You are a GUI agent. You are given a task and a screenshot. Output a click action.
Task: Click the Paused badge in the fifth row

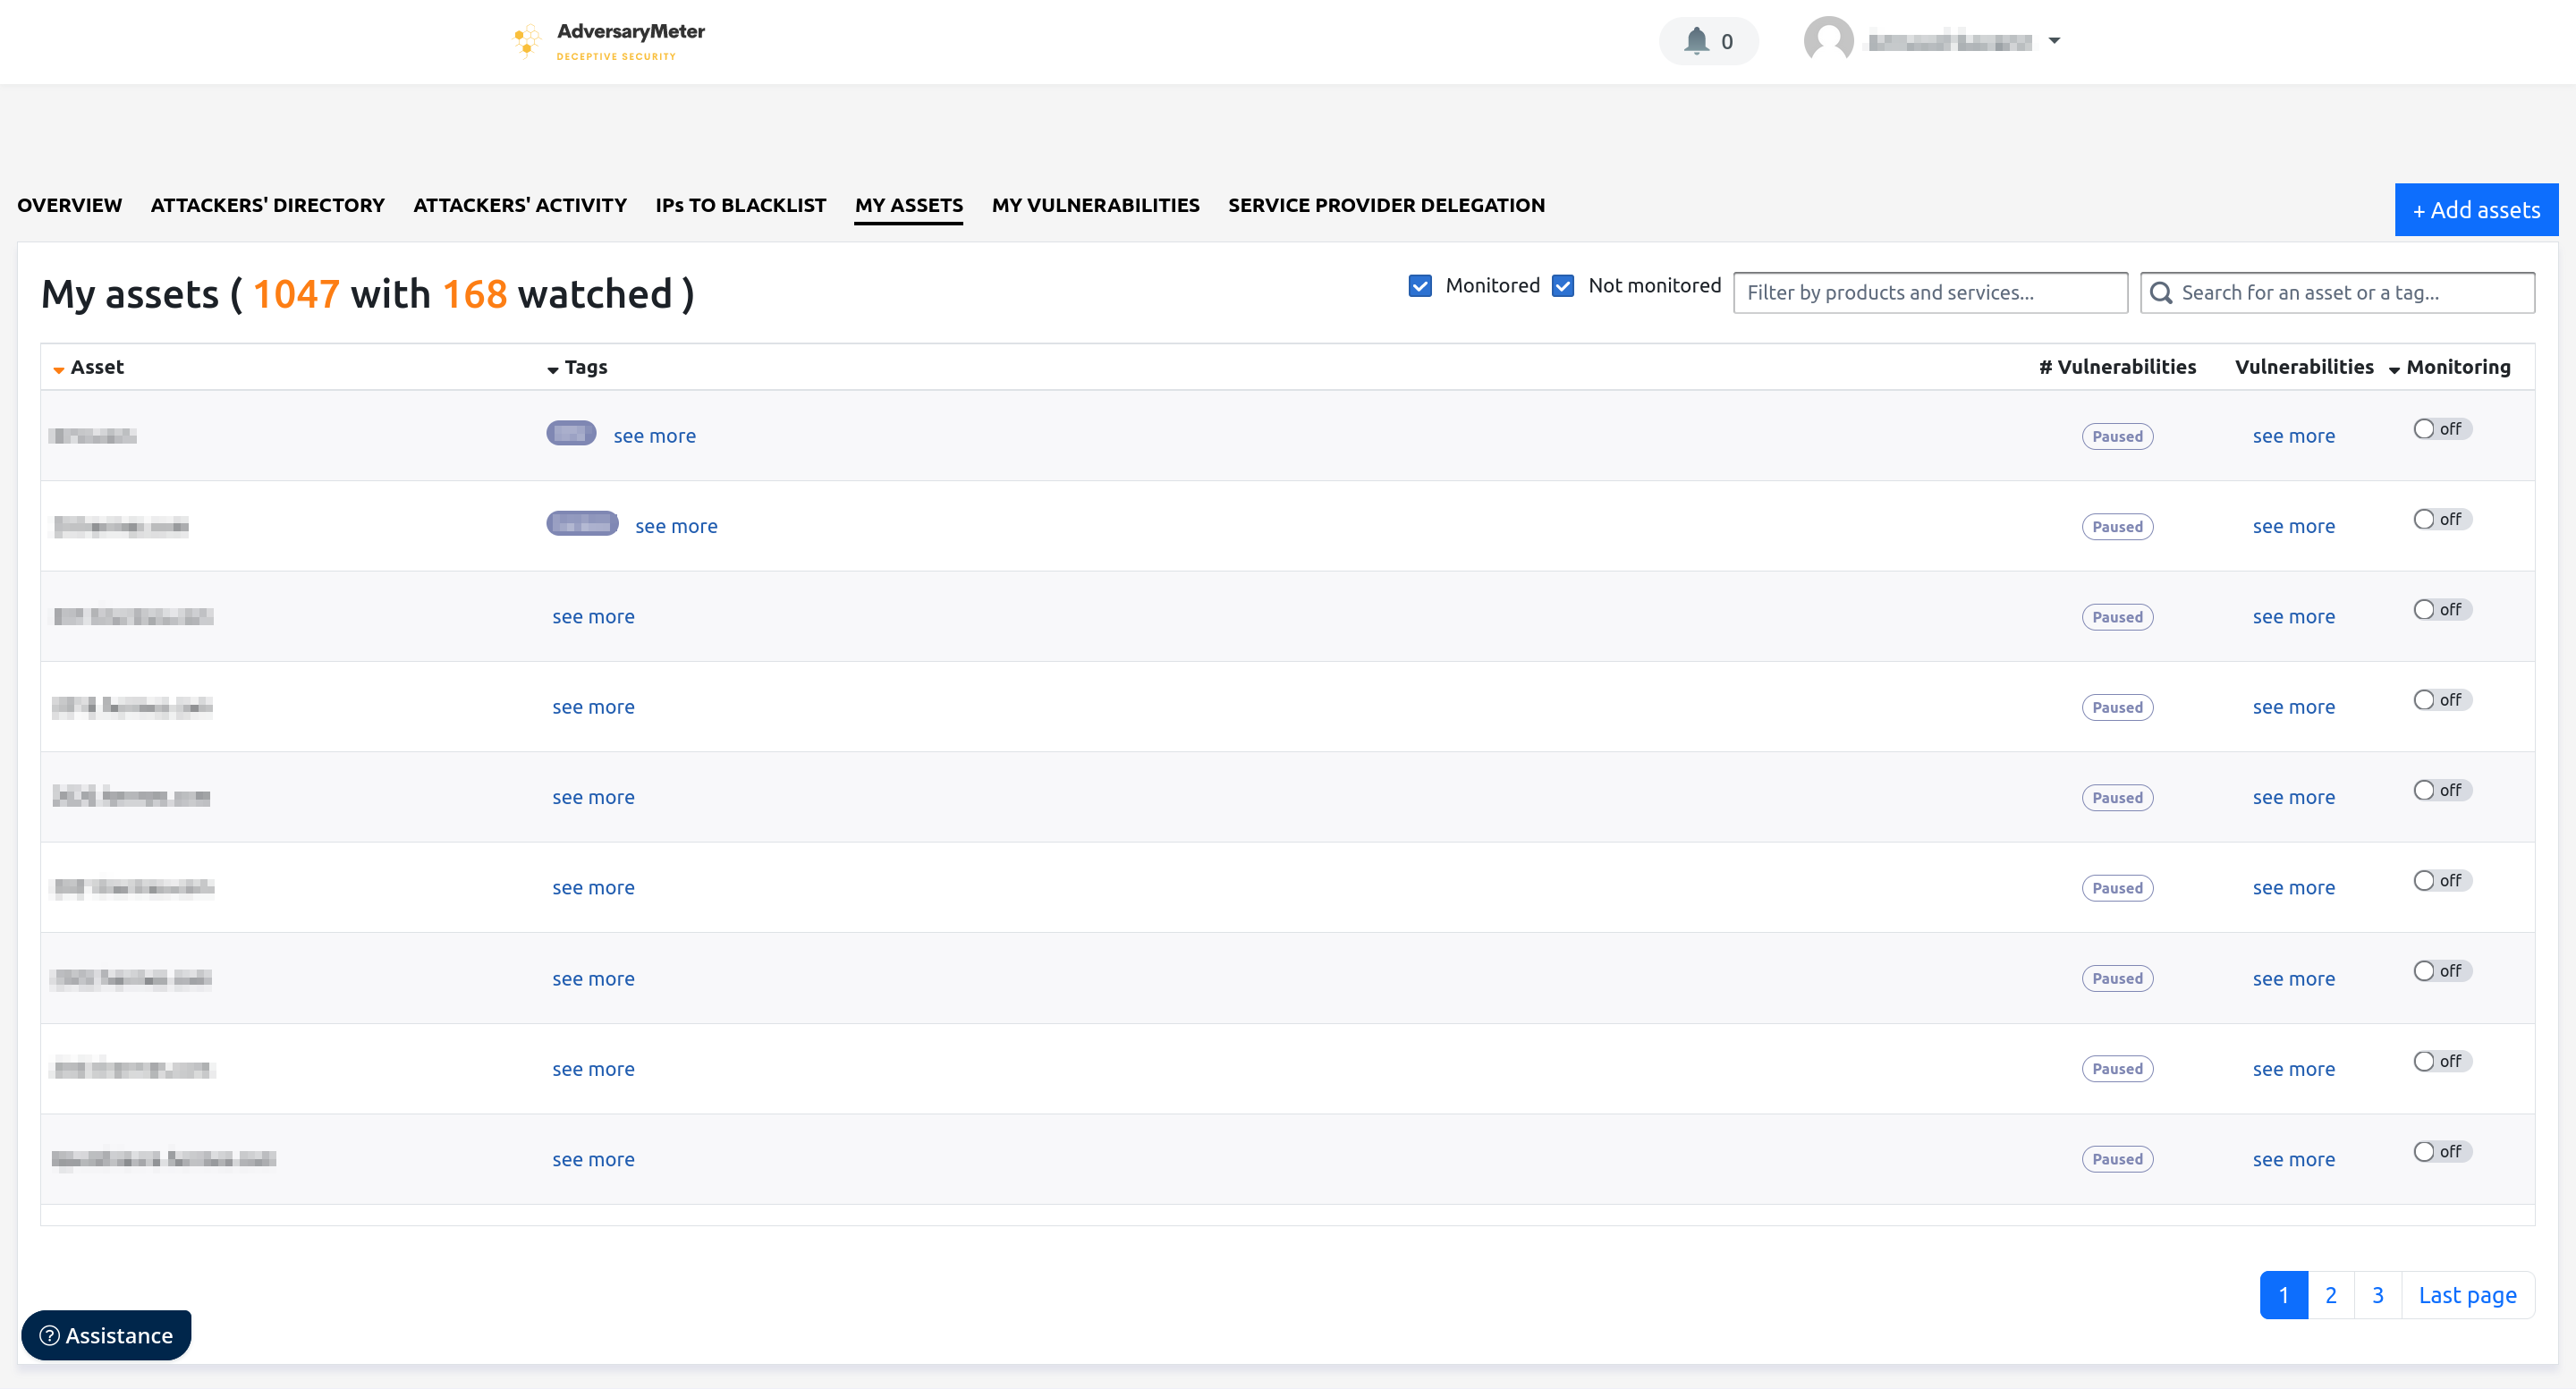pos(2117,797)
